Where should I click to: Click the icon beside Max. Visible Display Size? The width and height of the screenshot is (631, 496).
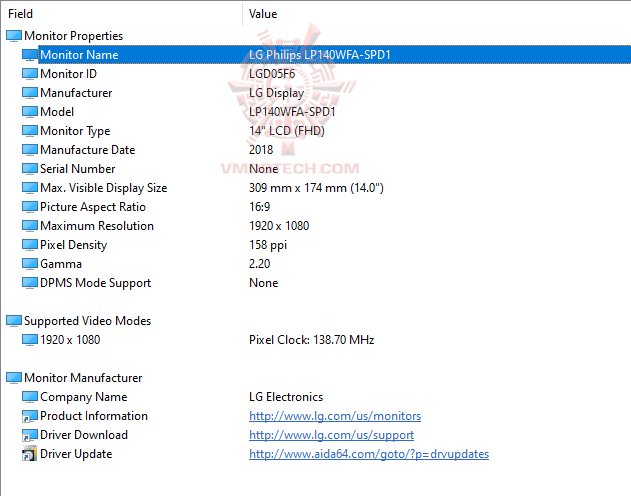pyautogui.click(x=30, y=188)
